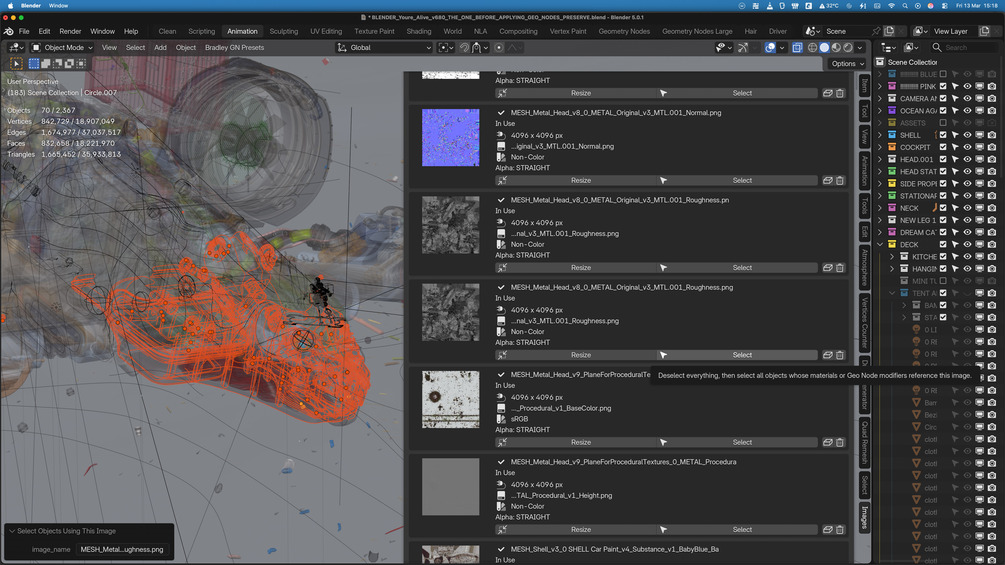Click the image_name field in operator panel
The image size is (1005, 565).
tap(122, 550)
